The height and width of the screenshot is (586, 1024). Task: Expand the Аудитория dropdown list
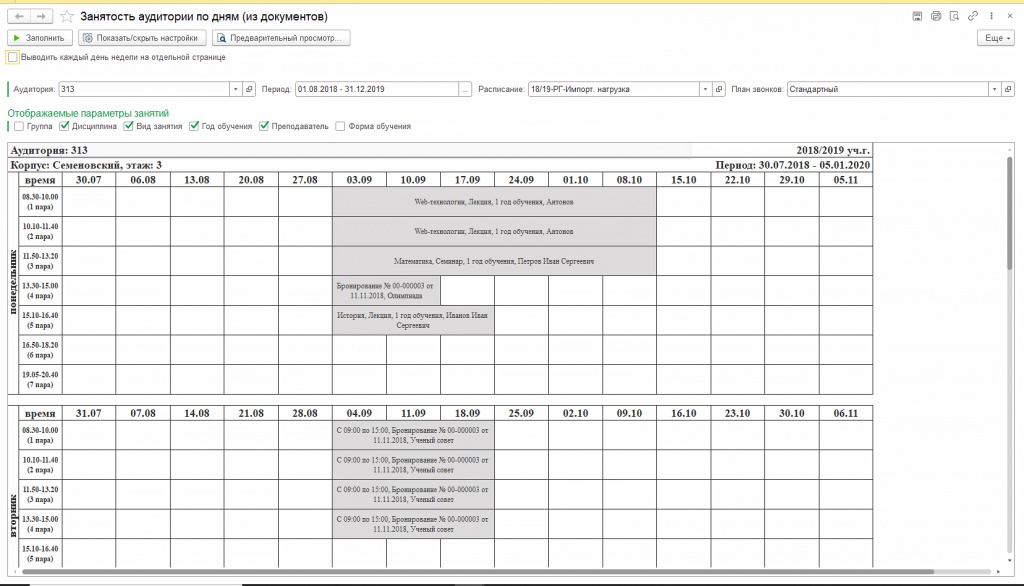pyautogui.click(x=237, y=89)
